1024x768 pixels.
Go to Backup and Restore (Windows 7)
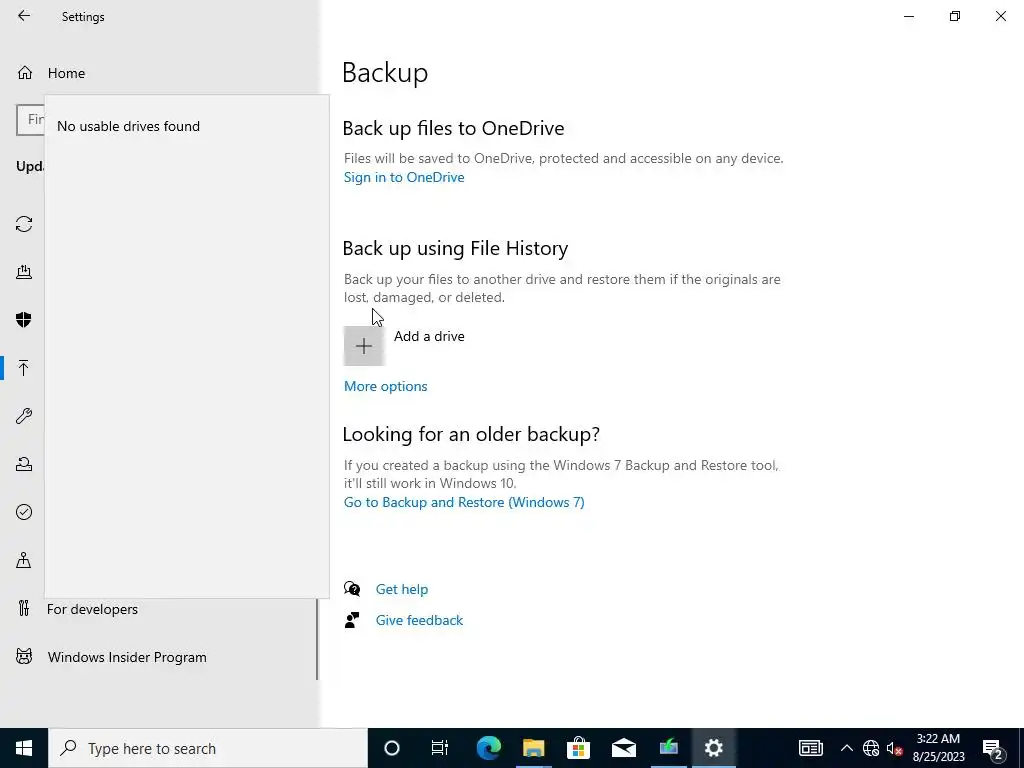tap(464, 502)
